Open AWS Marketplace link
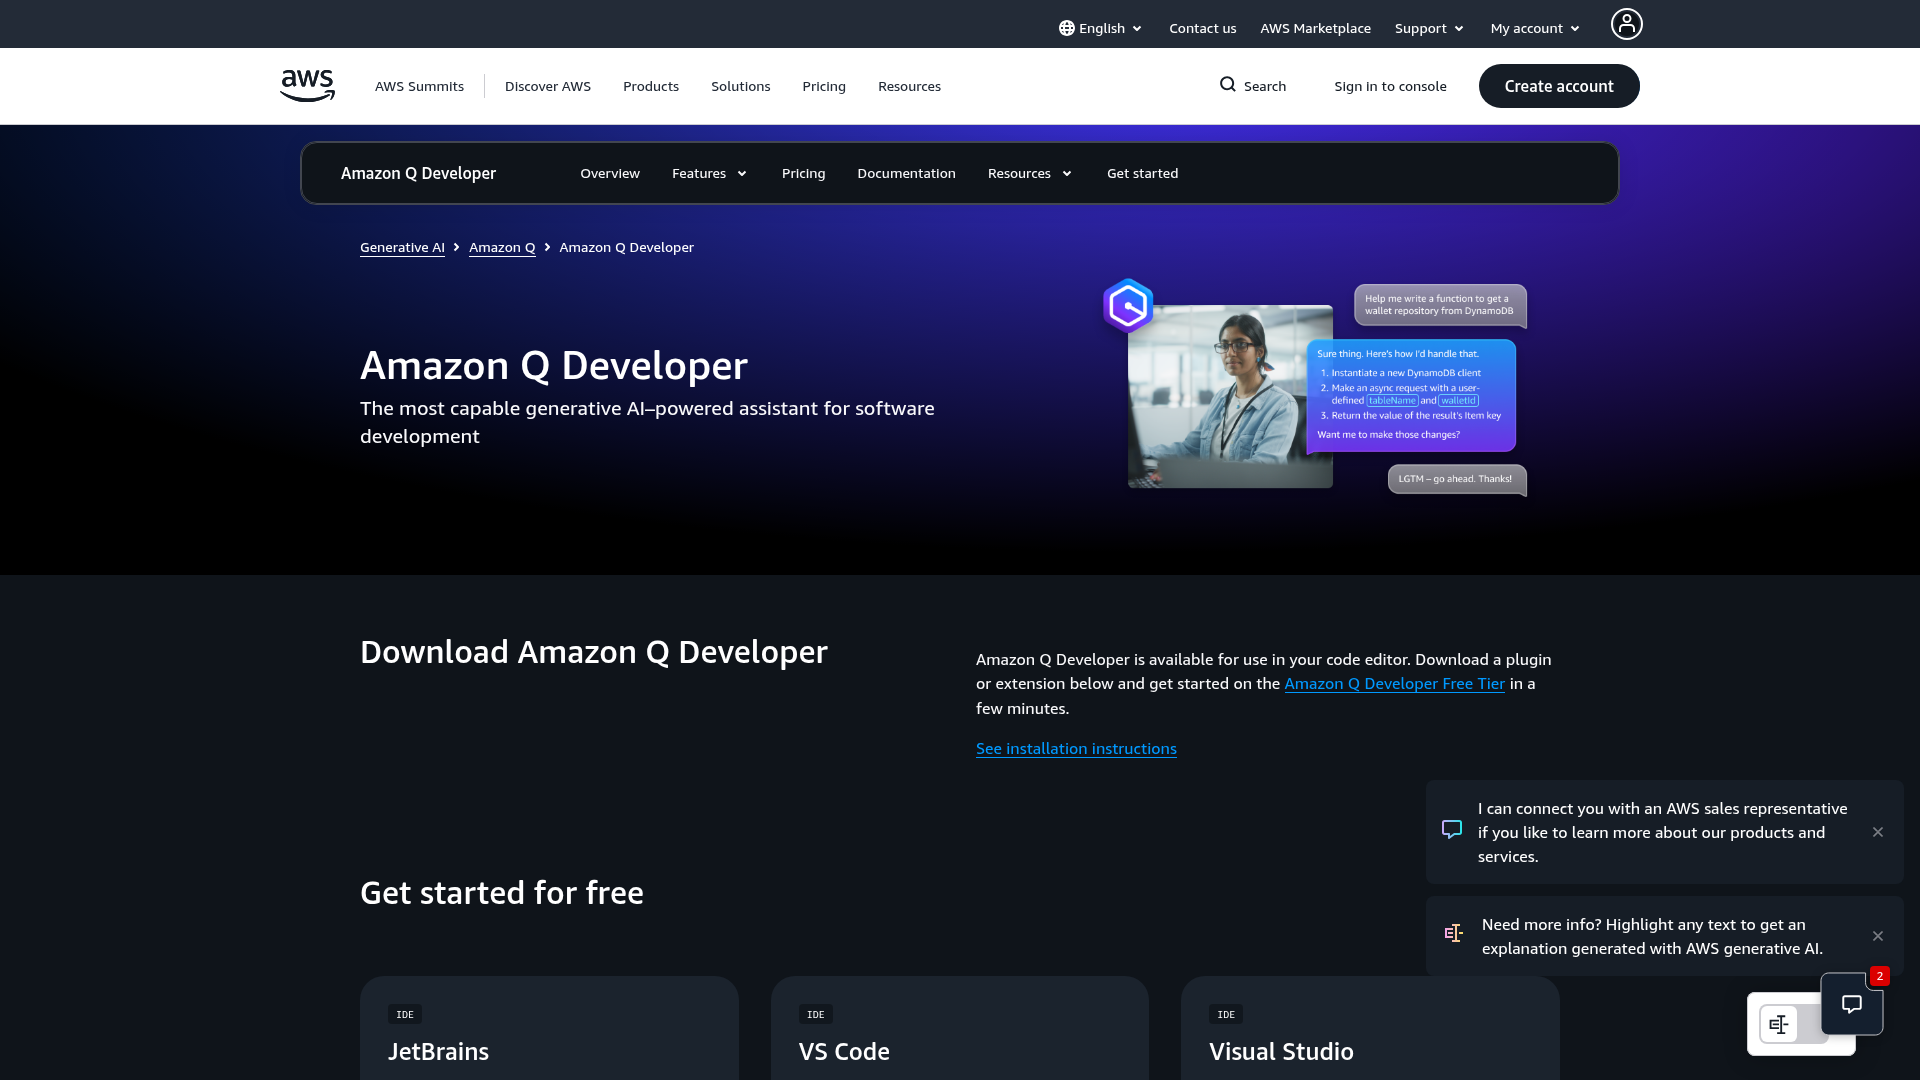 [1315, 28]
